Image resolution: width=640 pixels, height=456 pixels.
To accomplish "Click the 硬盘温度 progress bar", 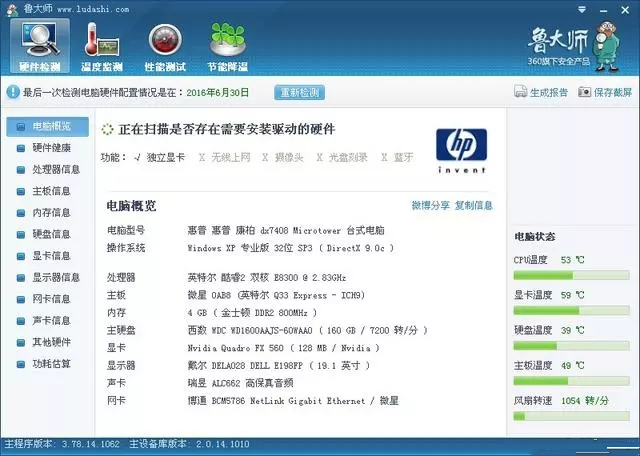I will point(571,346).
